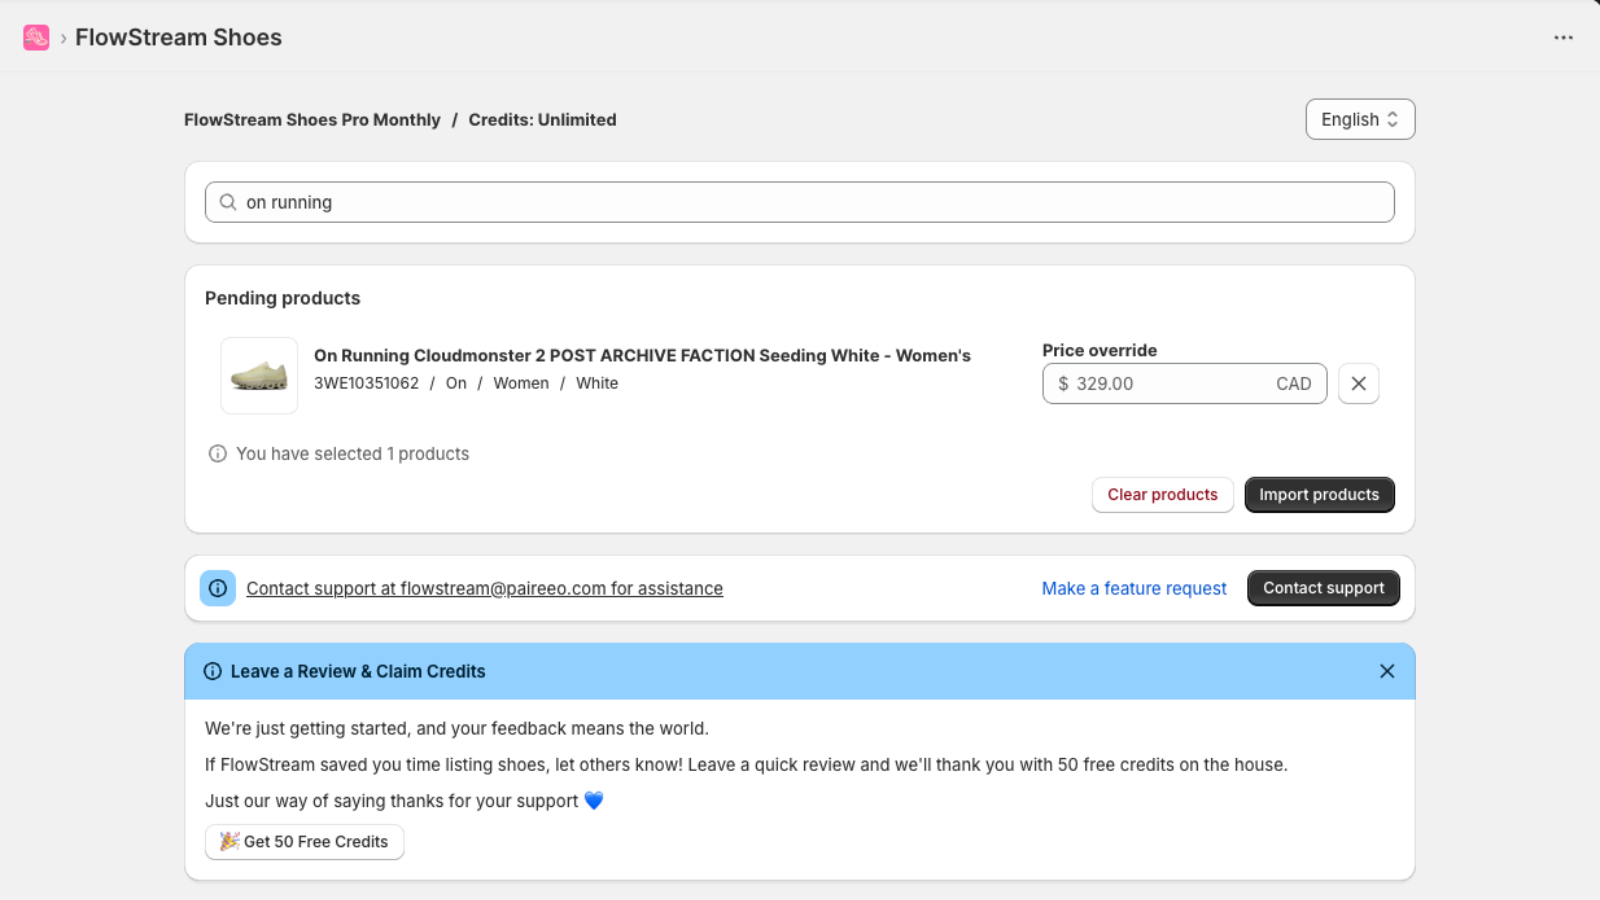Click 'Credits: Unlimited' text
Screen dimensions: 1600x900
[x=542, y=119]
